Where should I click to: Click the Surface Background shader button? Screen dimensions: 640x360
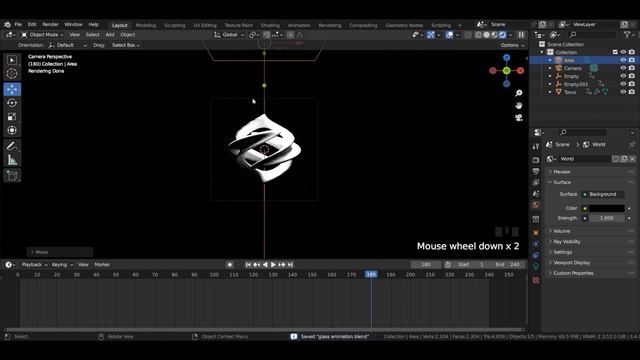(x=602, y=194)
